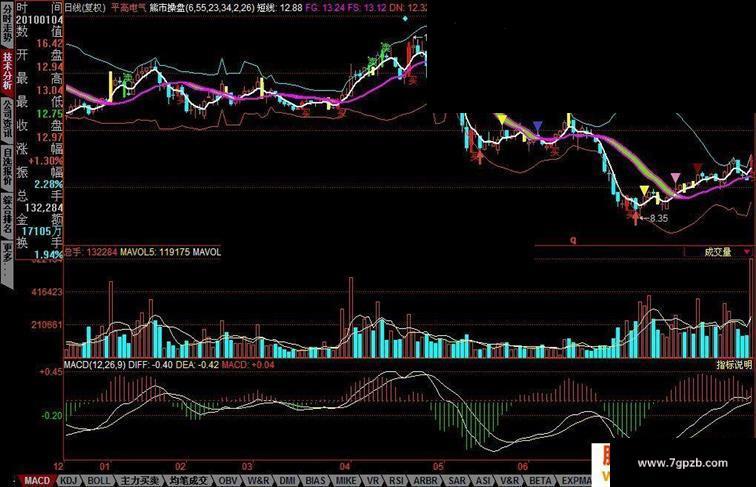Click the red up arrow at 8.35
Image resolution: width=756 pixels, height=487 pixels.
click(636, 218)
